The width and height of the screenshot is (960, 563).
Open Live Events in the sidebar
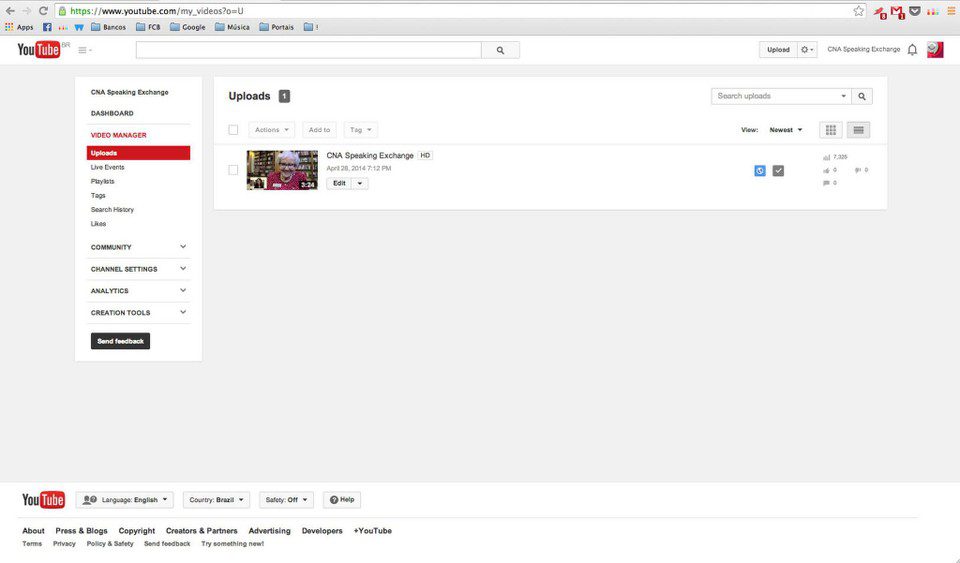click(107, 167)
